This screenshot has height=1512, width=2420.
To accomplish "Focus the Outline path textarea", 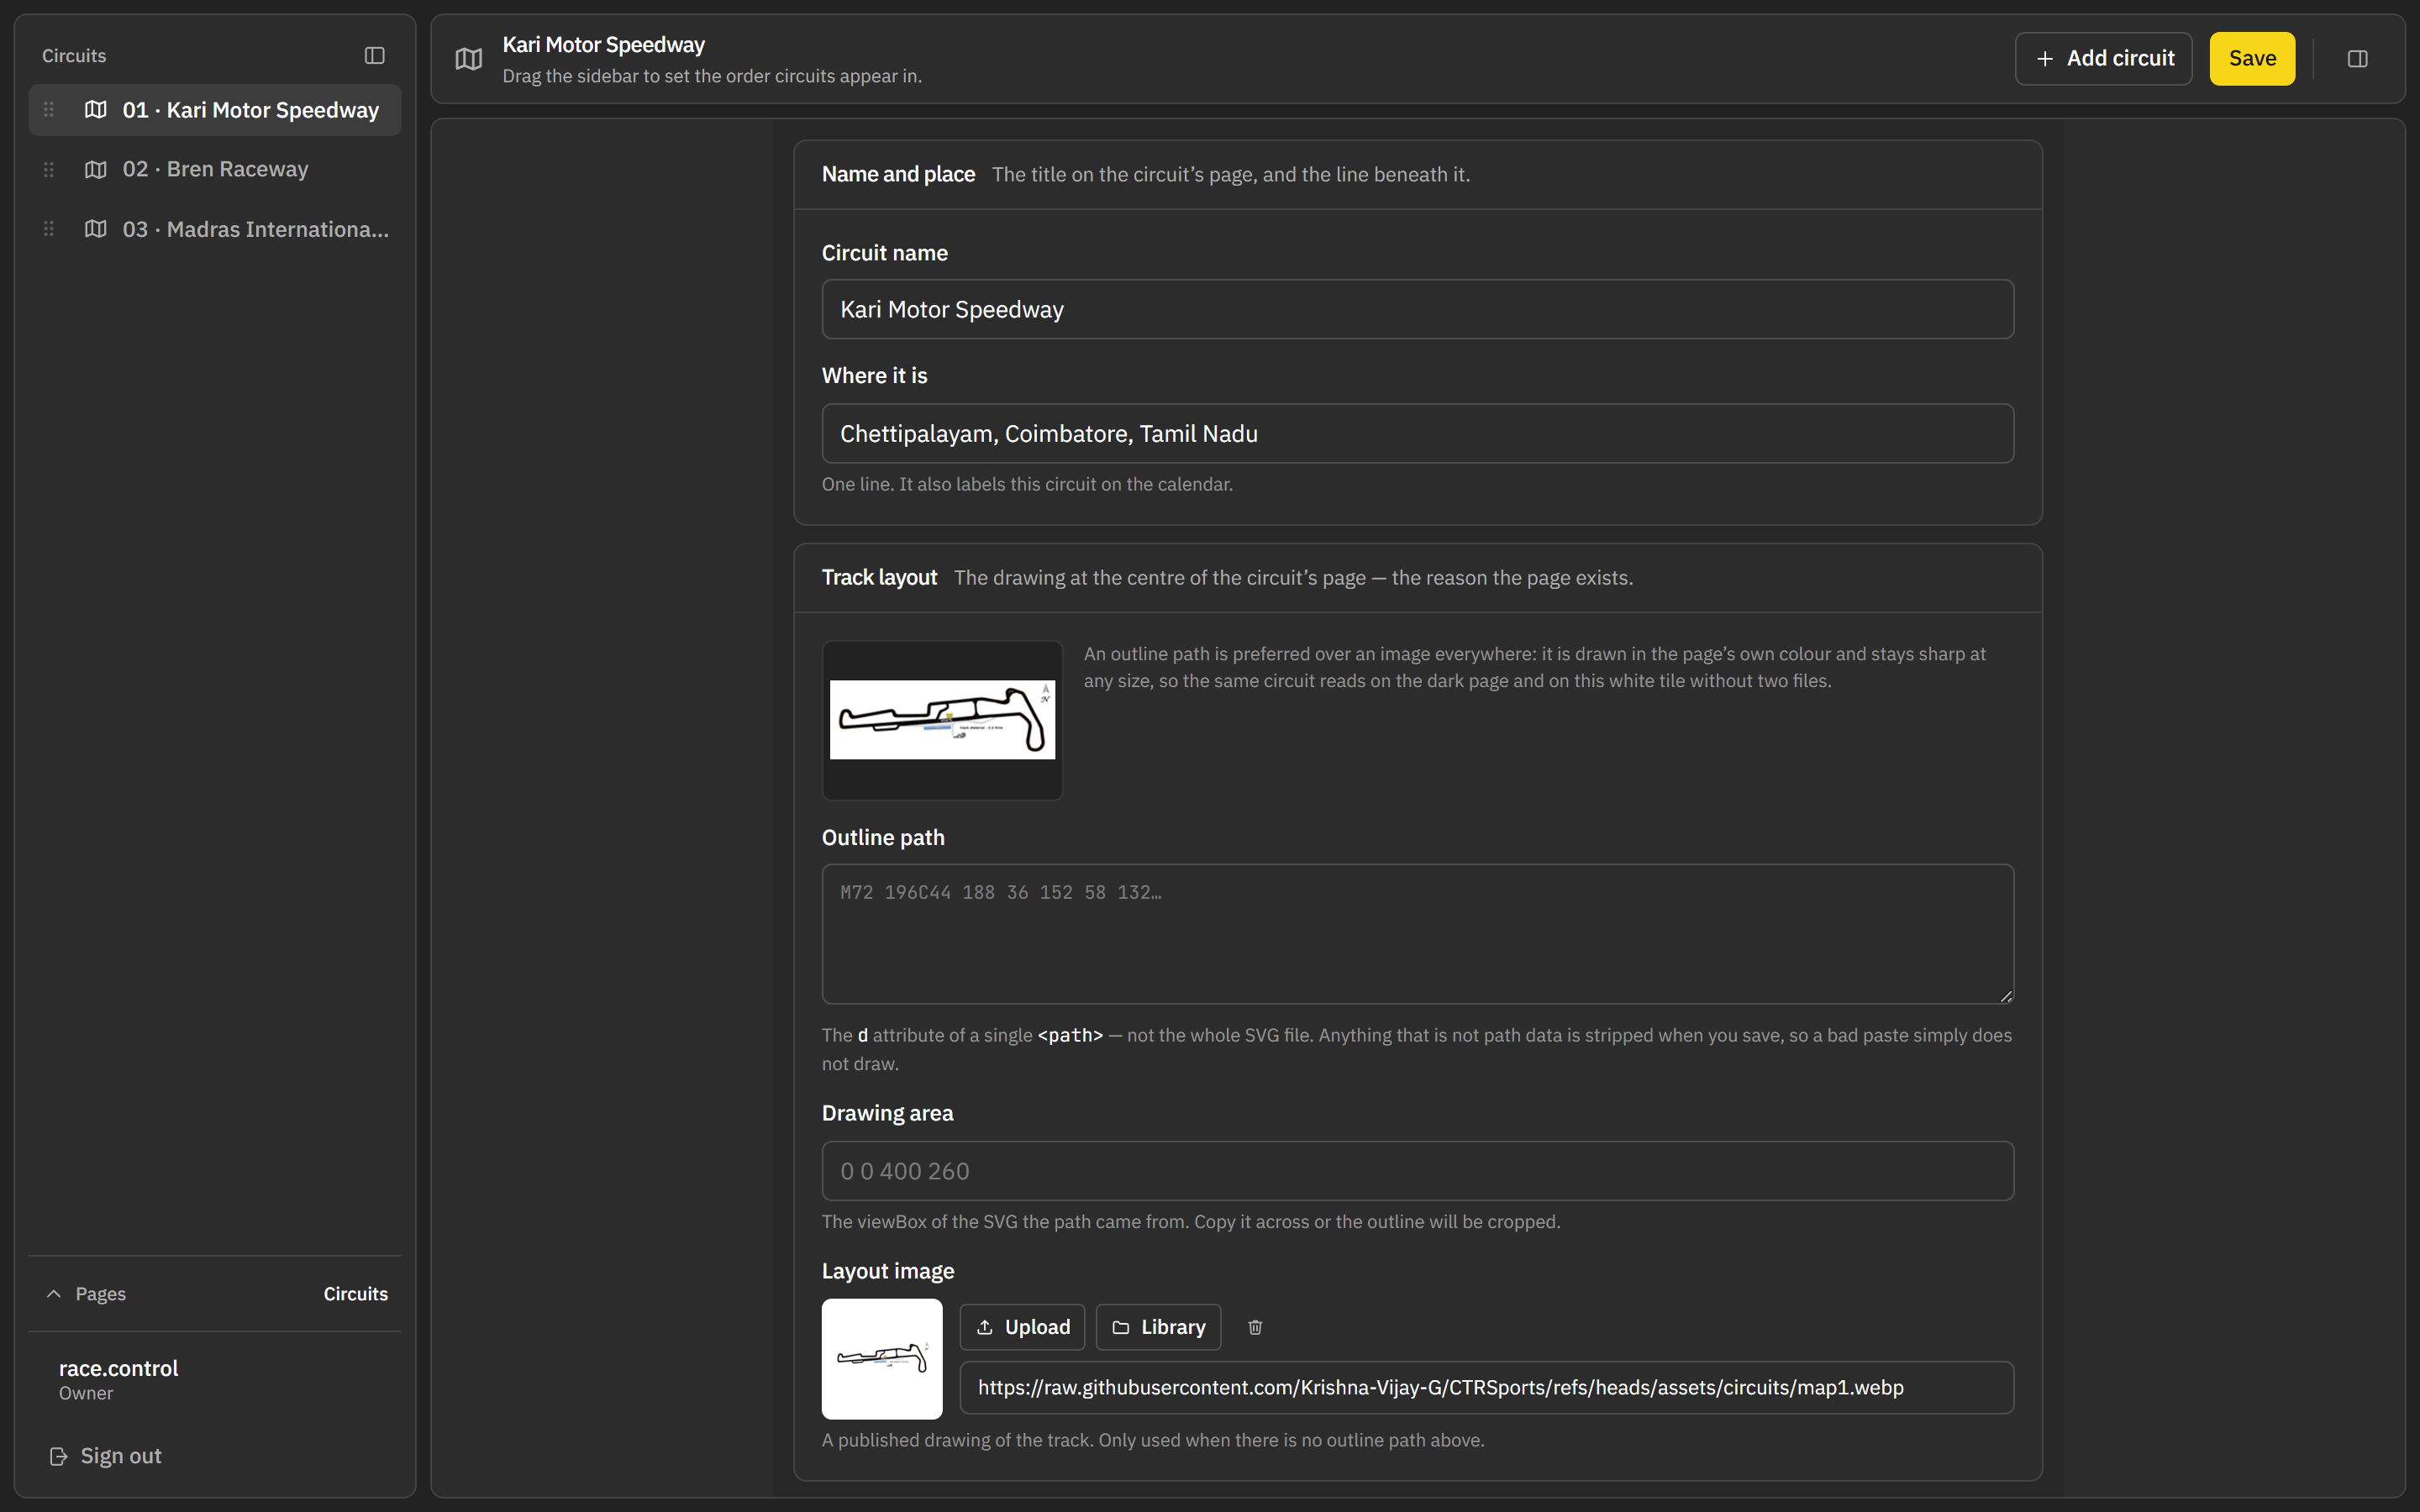I will (x=1417, y=934).
